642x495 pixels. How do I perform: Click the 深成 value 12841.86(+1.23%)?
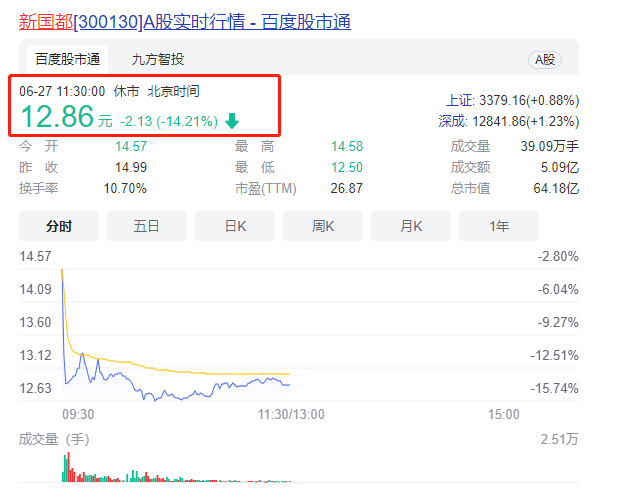[x=526, y=121]
